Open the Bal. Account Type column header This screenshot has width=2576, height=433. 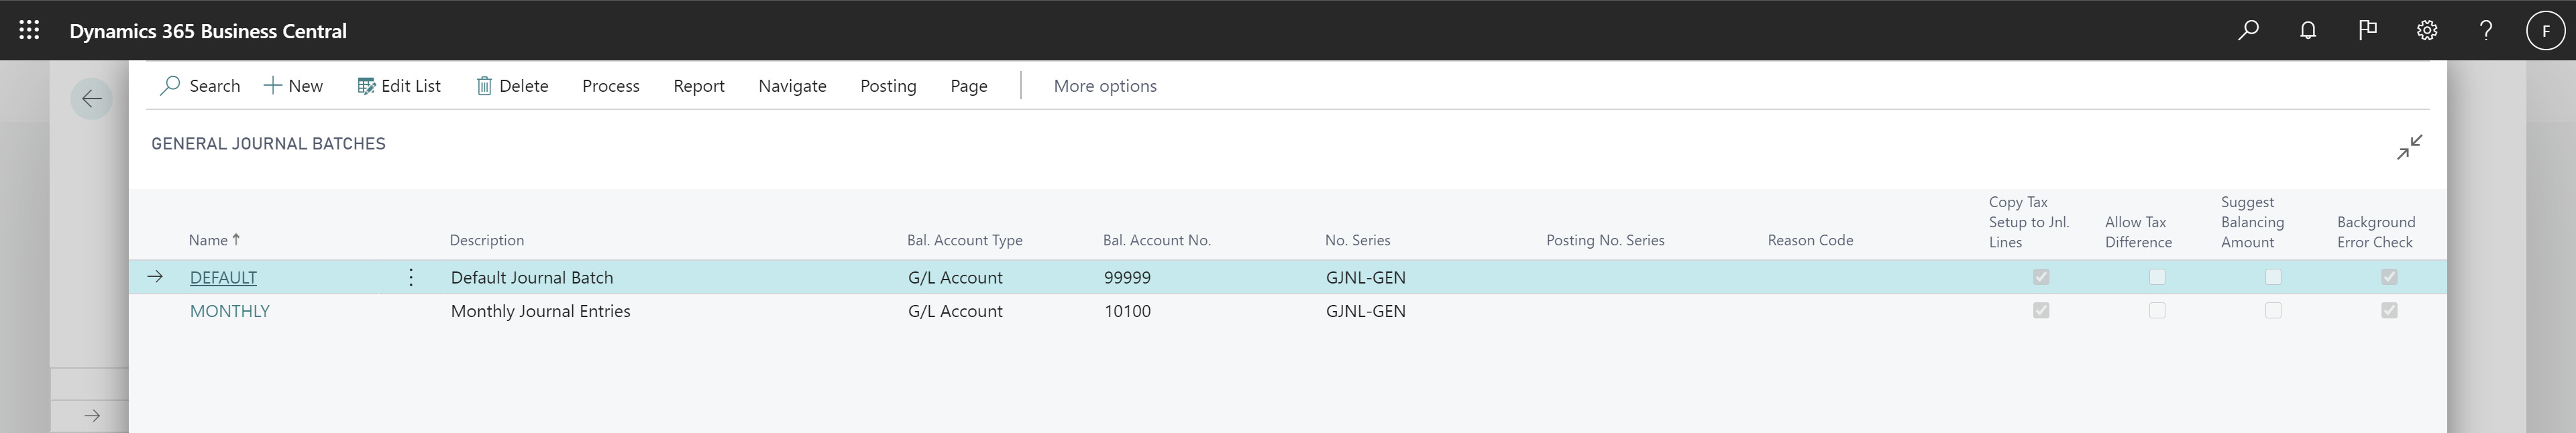(964, 240)
